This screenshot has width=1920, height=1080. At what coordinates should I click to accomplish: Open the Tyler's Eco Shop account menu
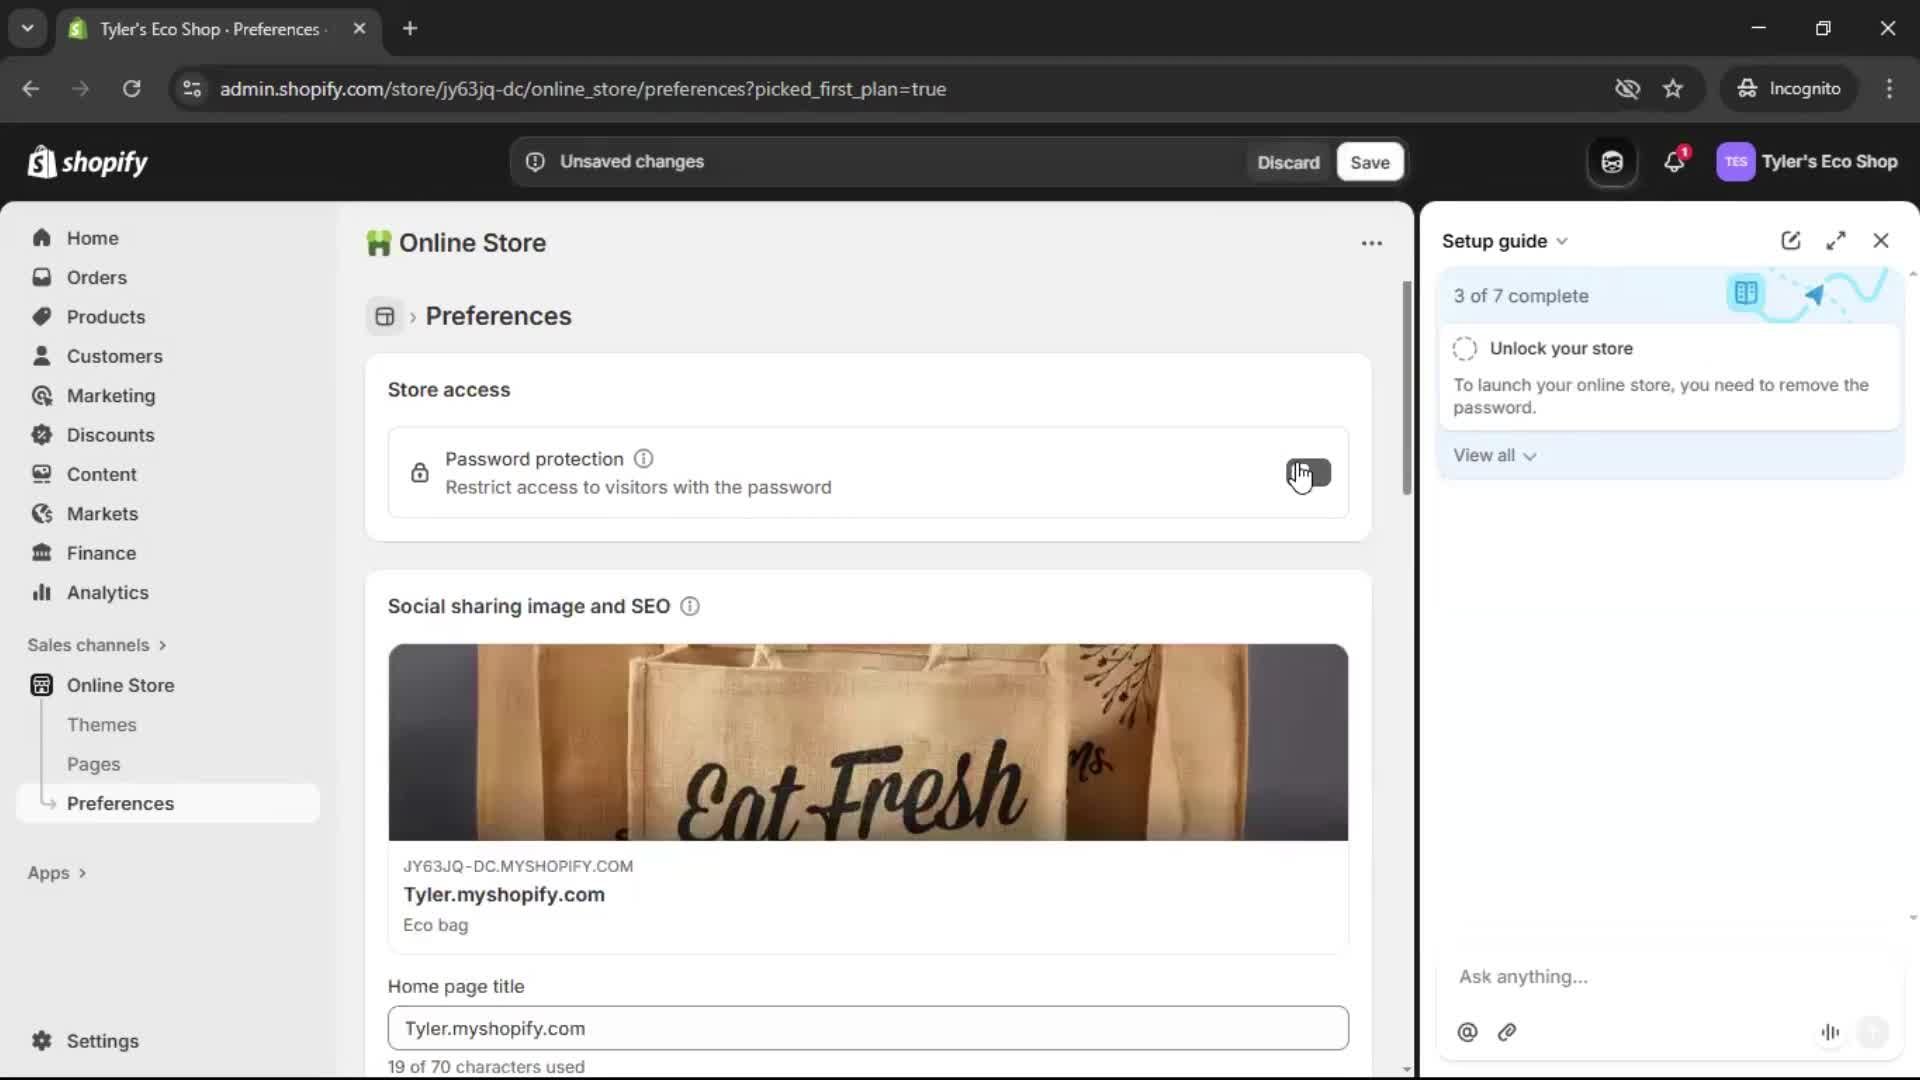click(x=1808, y=161)
